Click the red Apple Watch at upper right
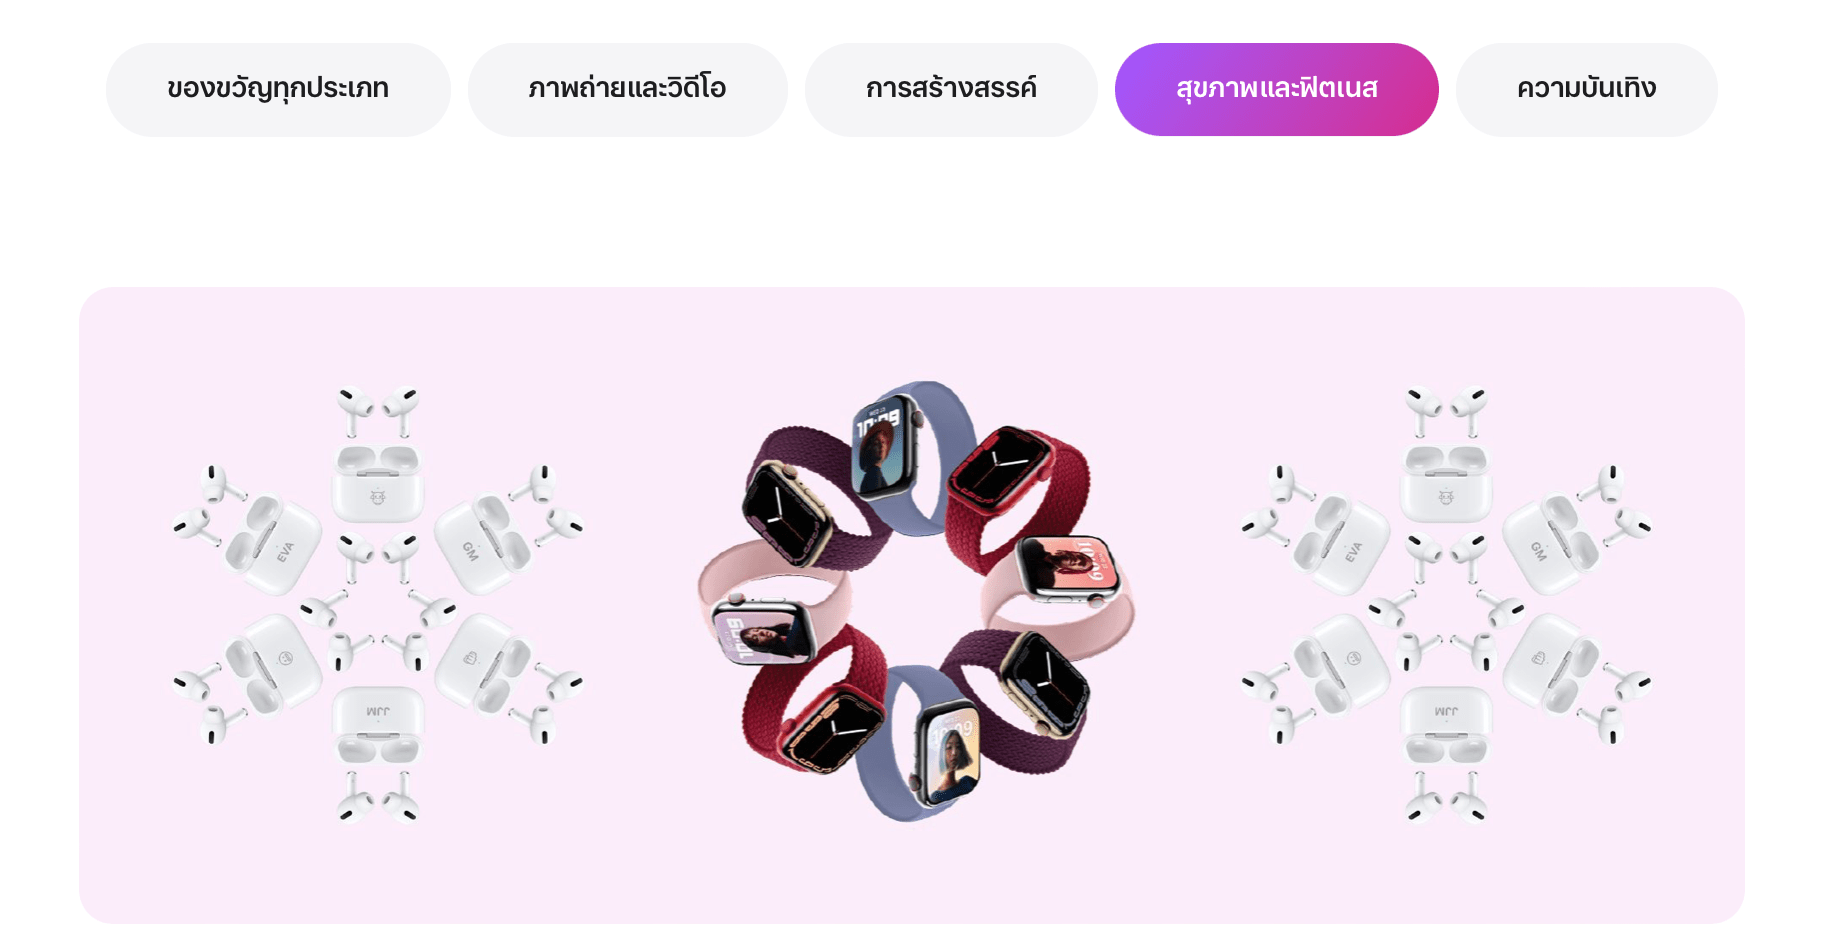 coord(1000,472)
